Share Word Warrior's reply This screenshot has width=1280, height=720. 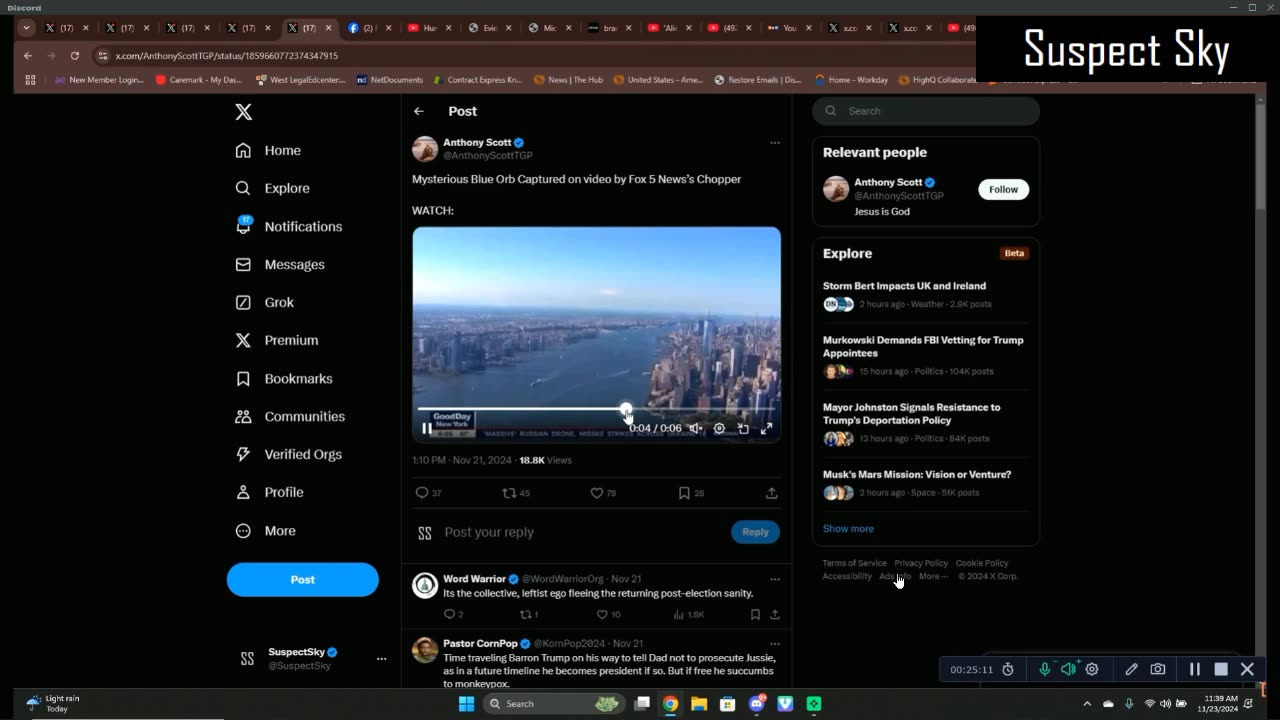coord(774,615)
